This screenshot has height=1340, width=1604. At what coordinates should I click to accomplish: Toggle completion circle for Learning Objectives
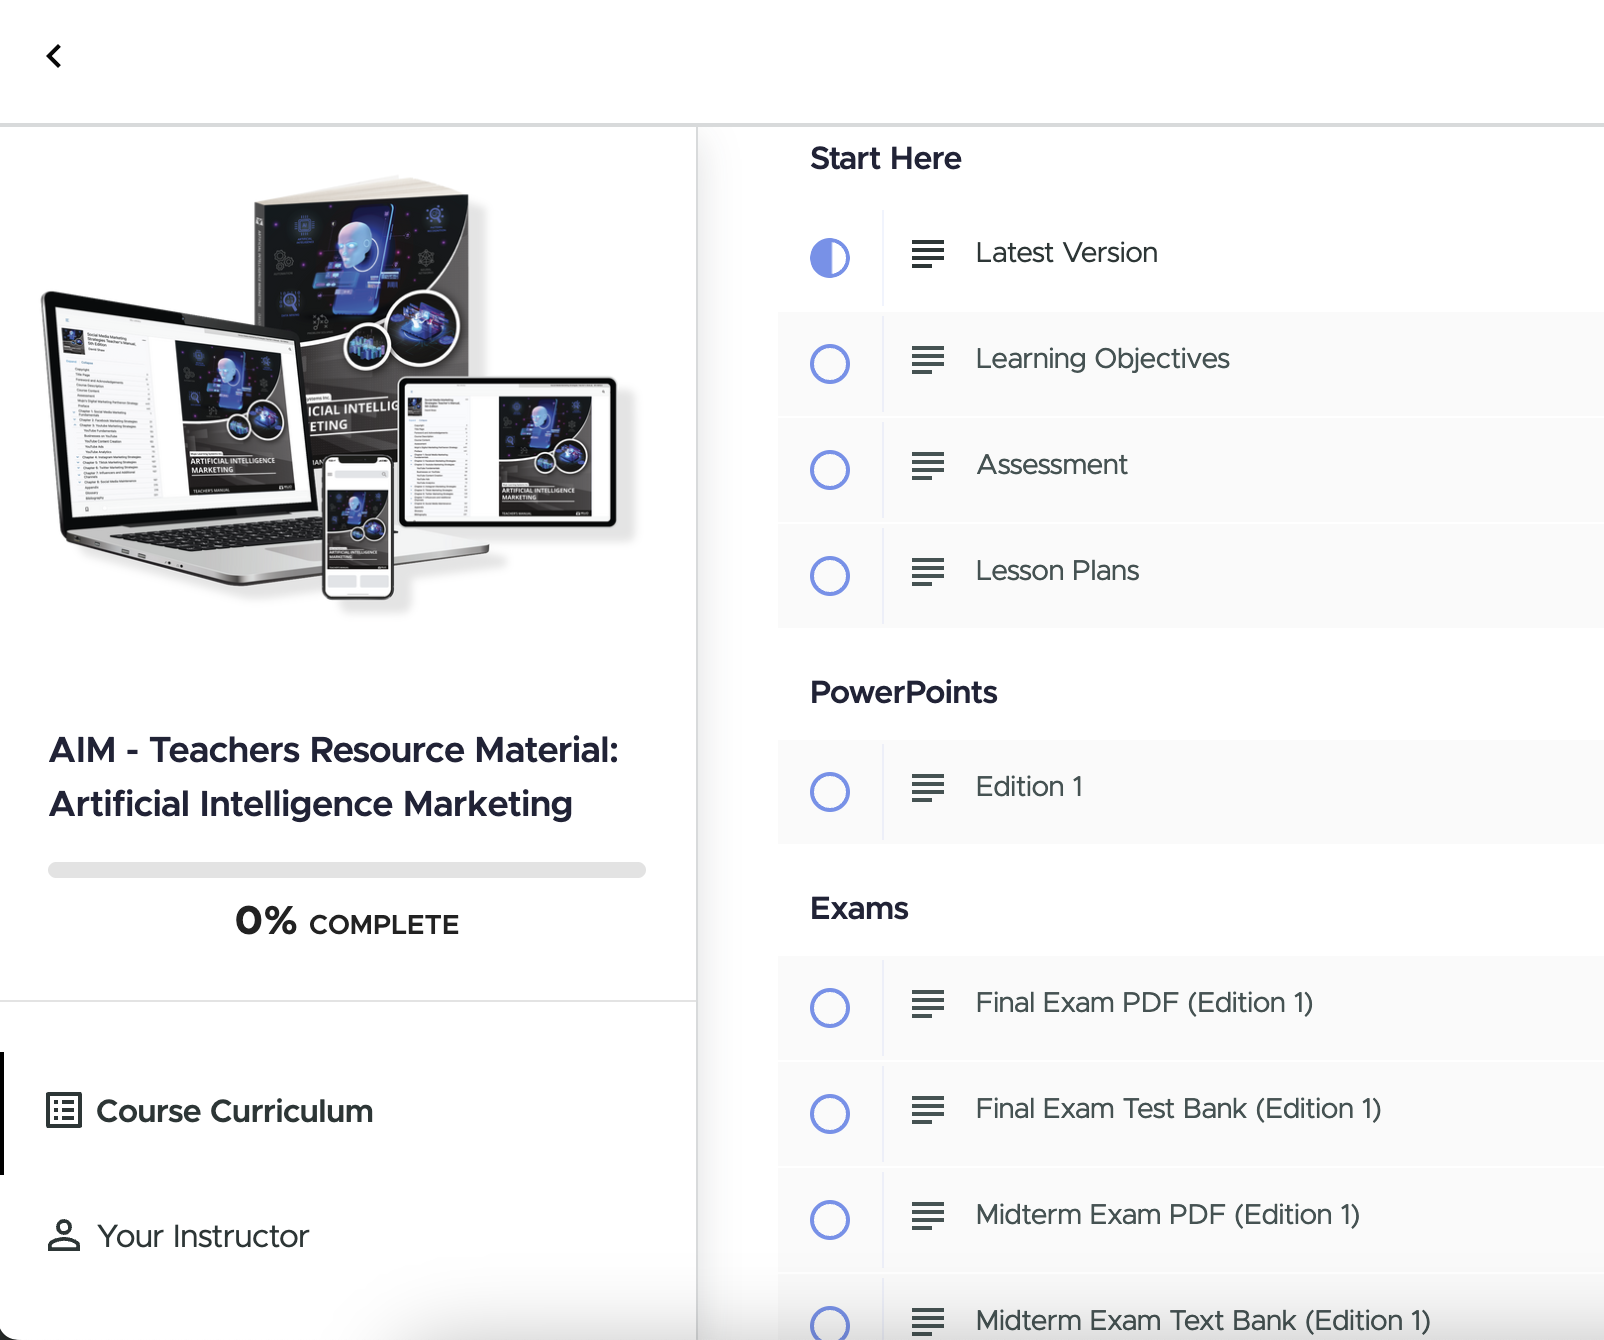click(x=829, y=364)
